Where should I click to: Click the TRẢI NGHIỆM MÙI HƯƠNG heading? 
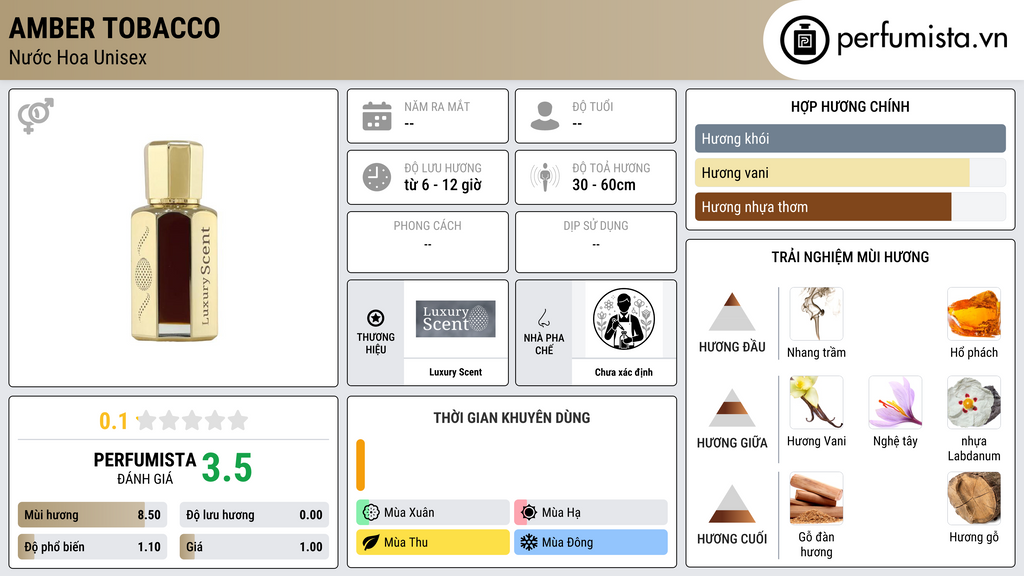[850, 257]
